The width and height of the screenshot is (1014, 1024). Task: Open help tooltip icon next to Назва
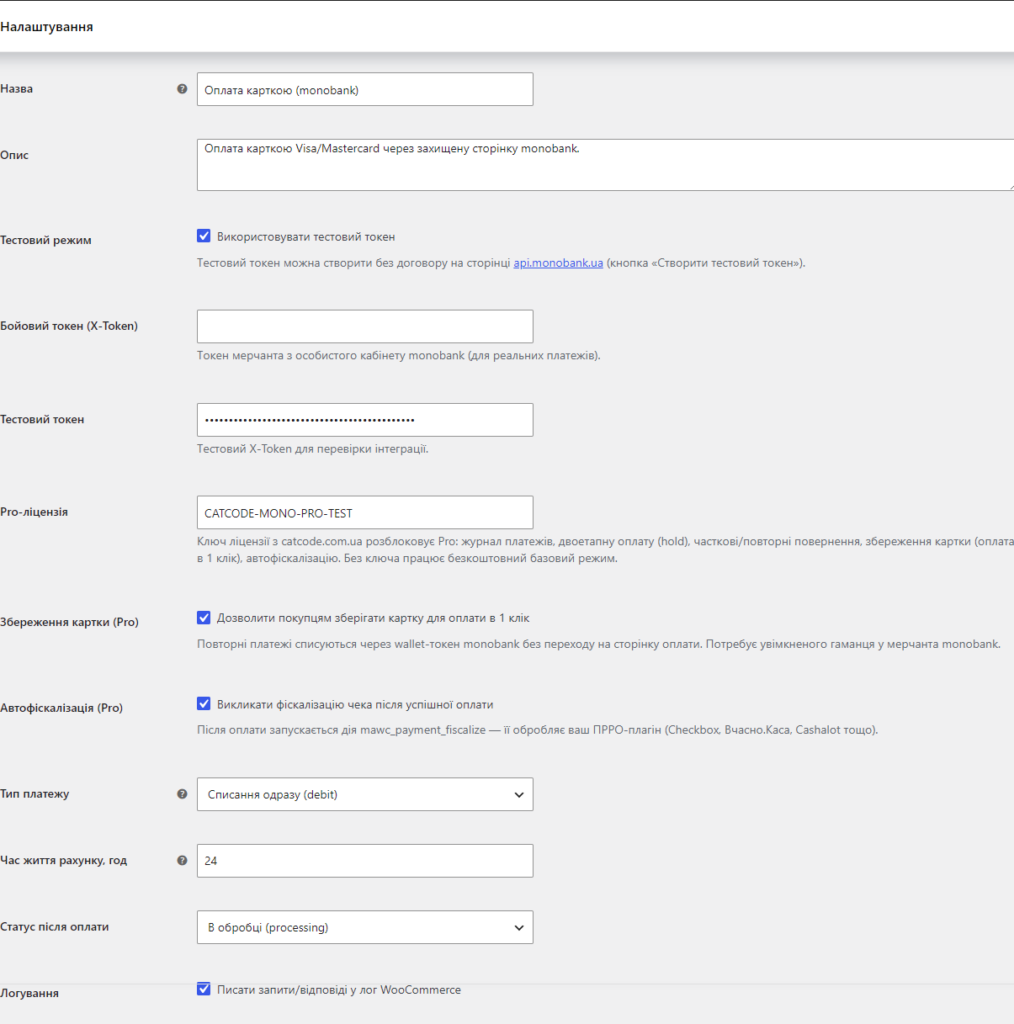(x=182, y=89)
